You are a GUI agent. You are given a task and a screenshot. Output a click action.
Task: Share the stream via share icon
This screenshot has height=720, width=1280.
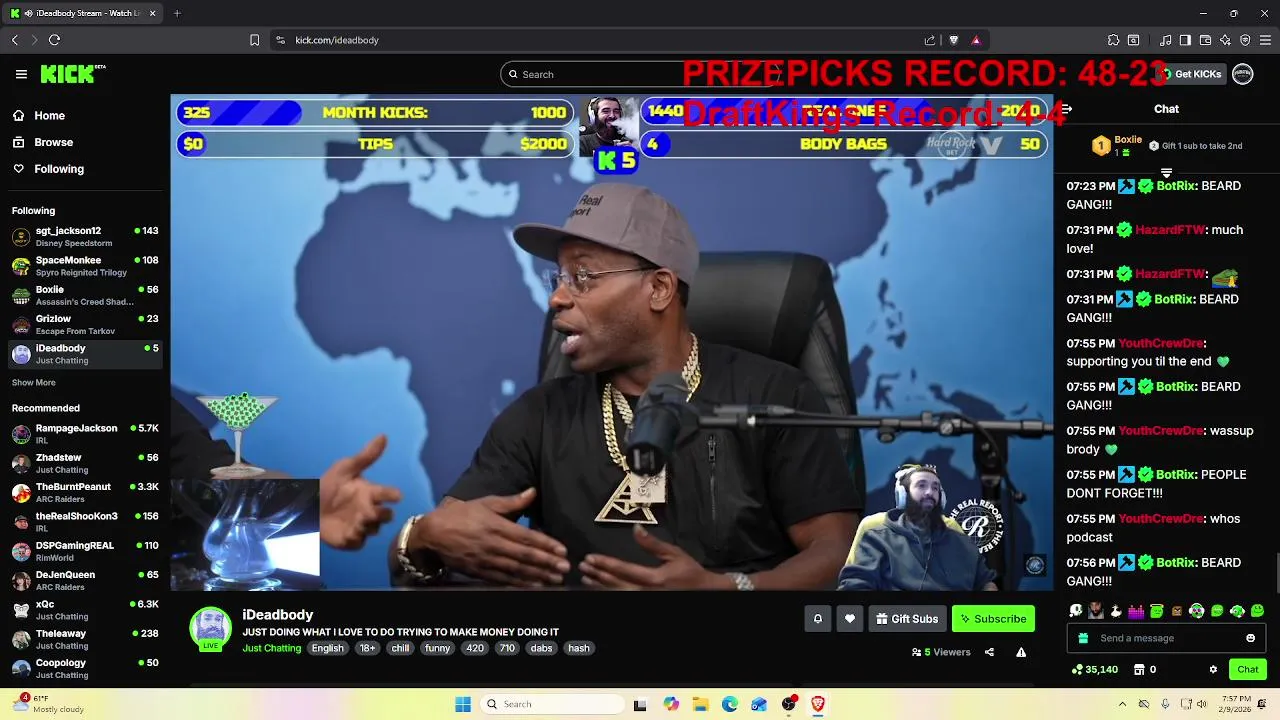pyautogui.click(x=989, y=652)
